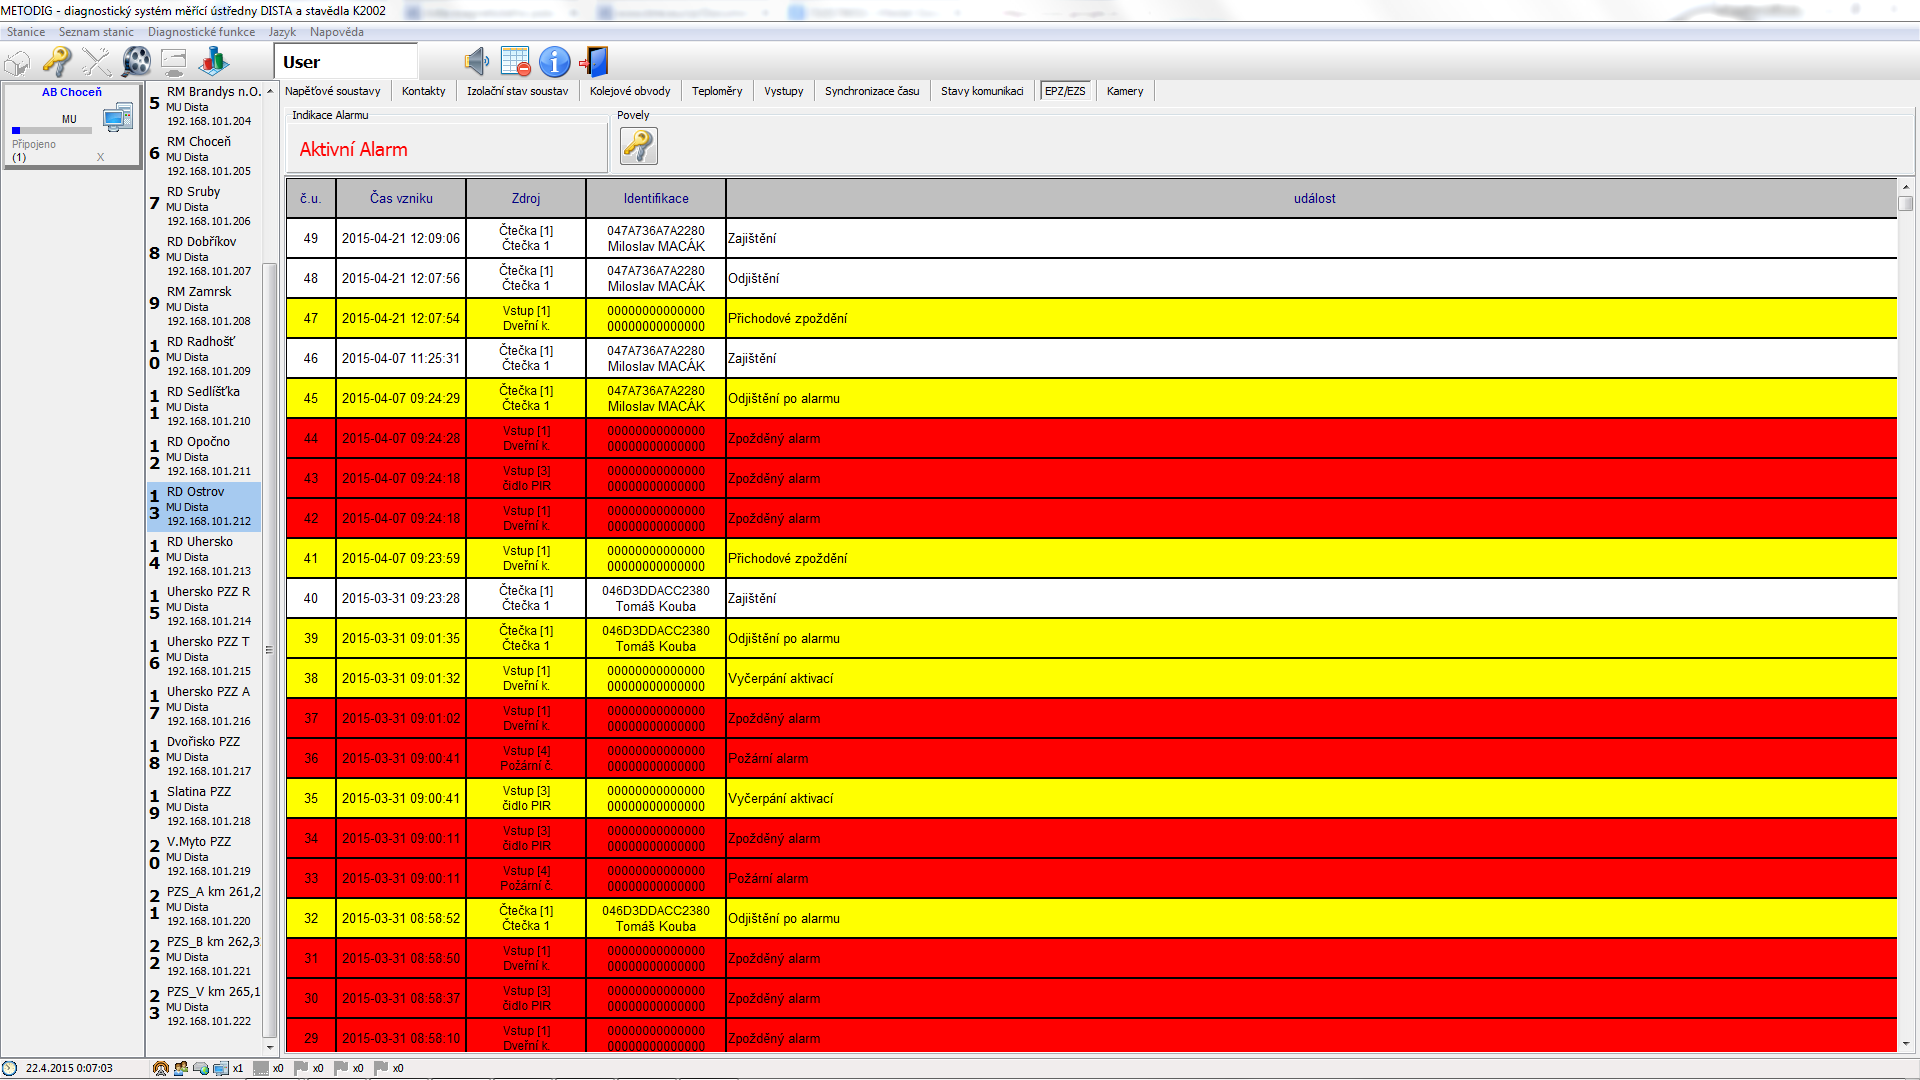Open the Stanice menu
The image size is (1920, 1080).
coord(26,32)
